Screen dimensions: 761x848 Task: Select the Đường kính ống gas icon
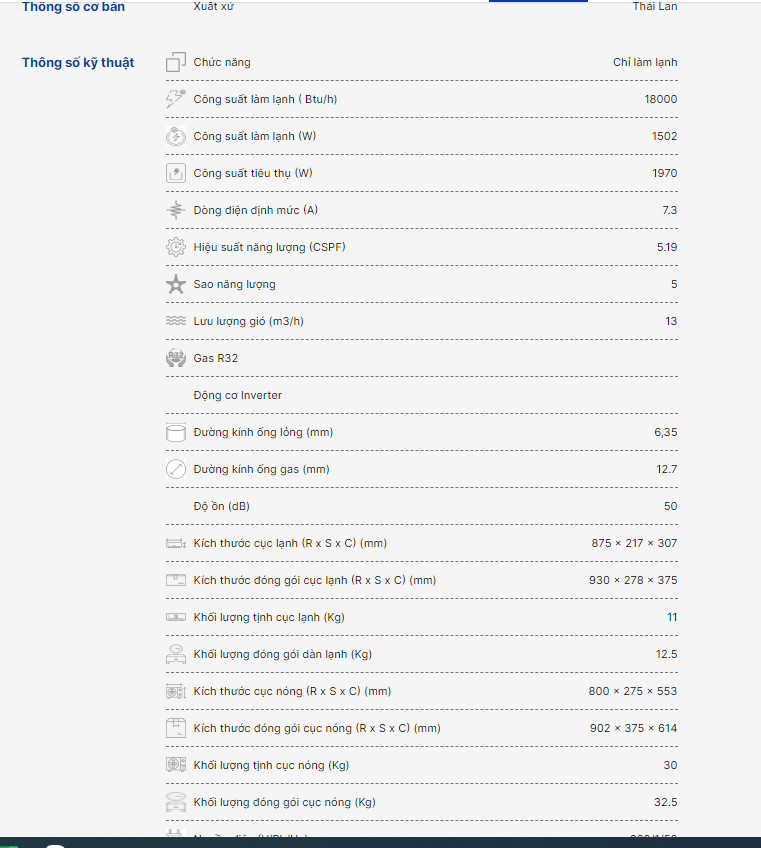point(176,469)
